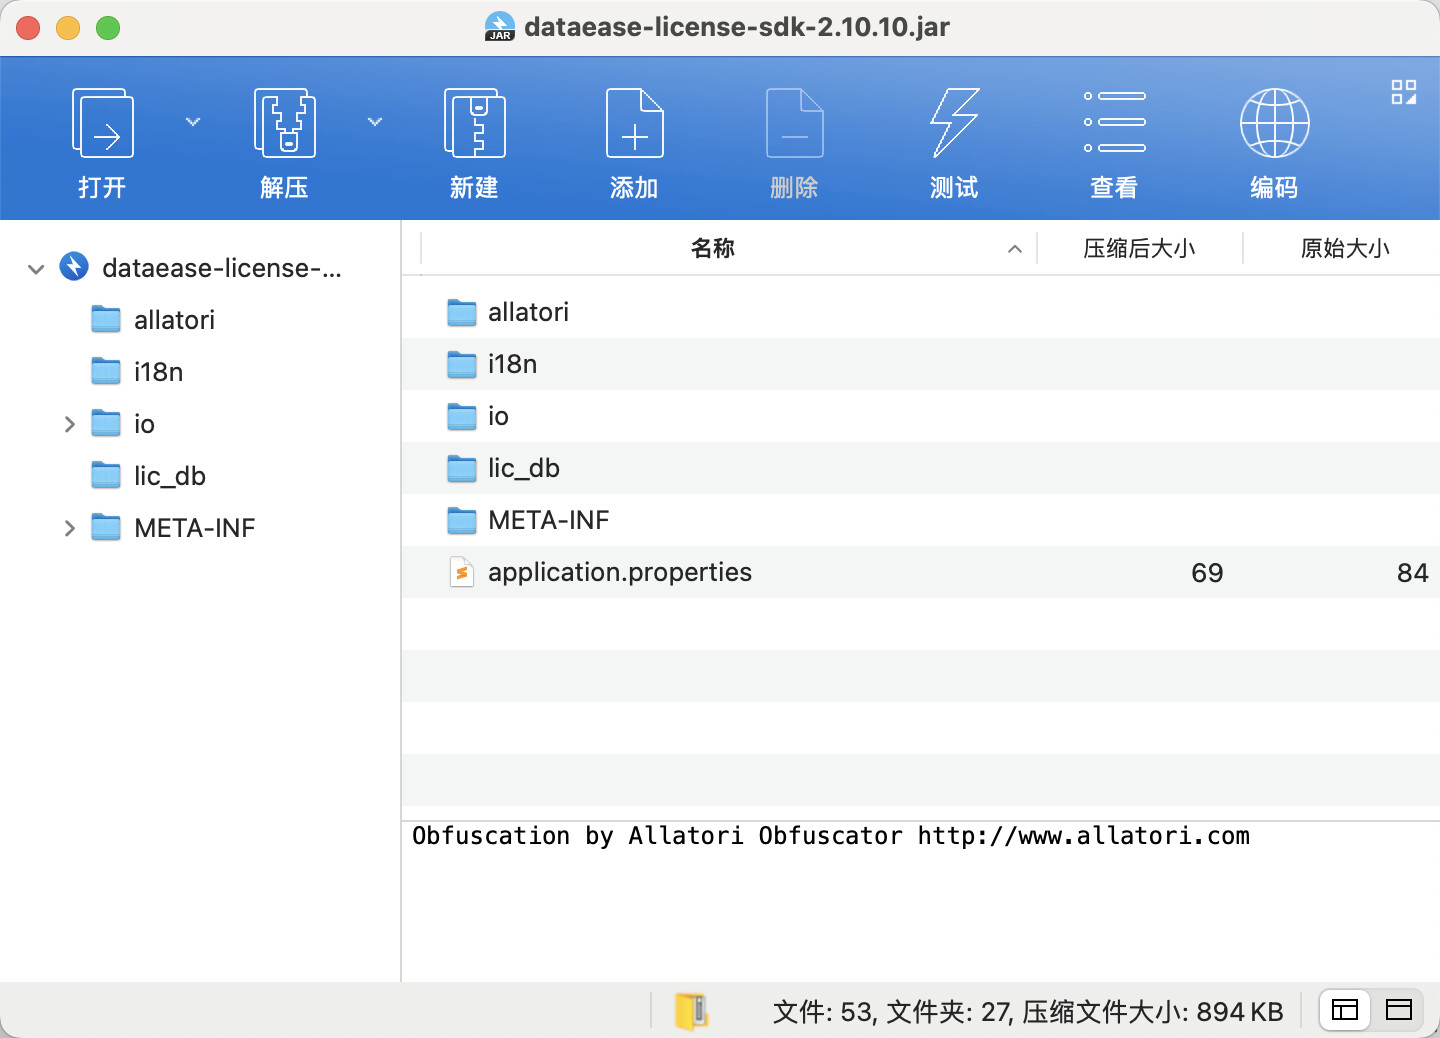Sort by 名称 column header
Image resolution: width=1440 pixels, height=1038 pixels.
(713, 248)
